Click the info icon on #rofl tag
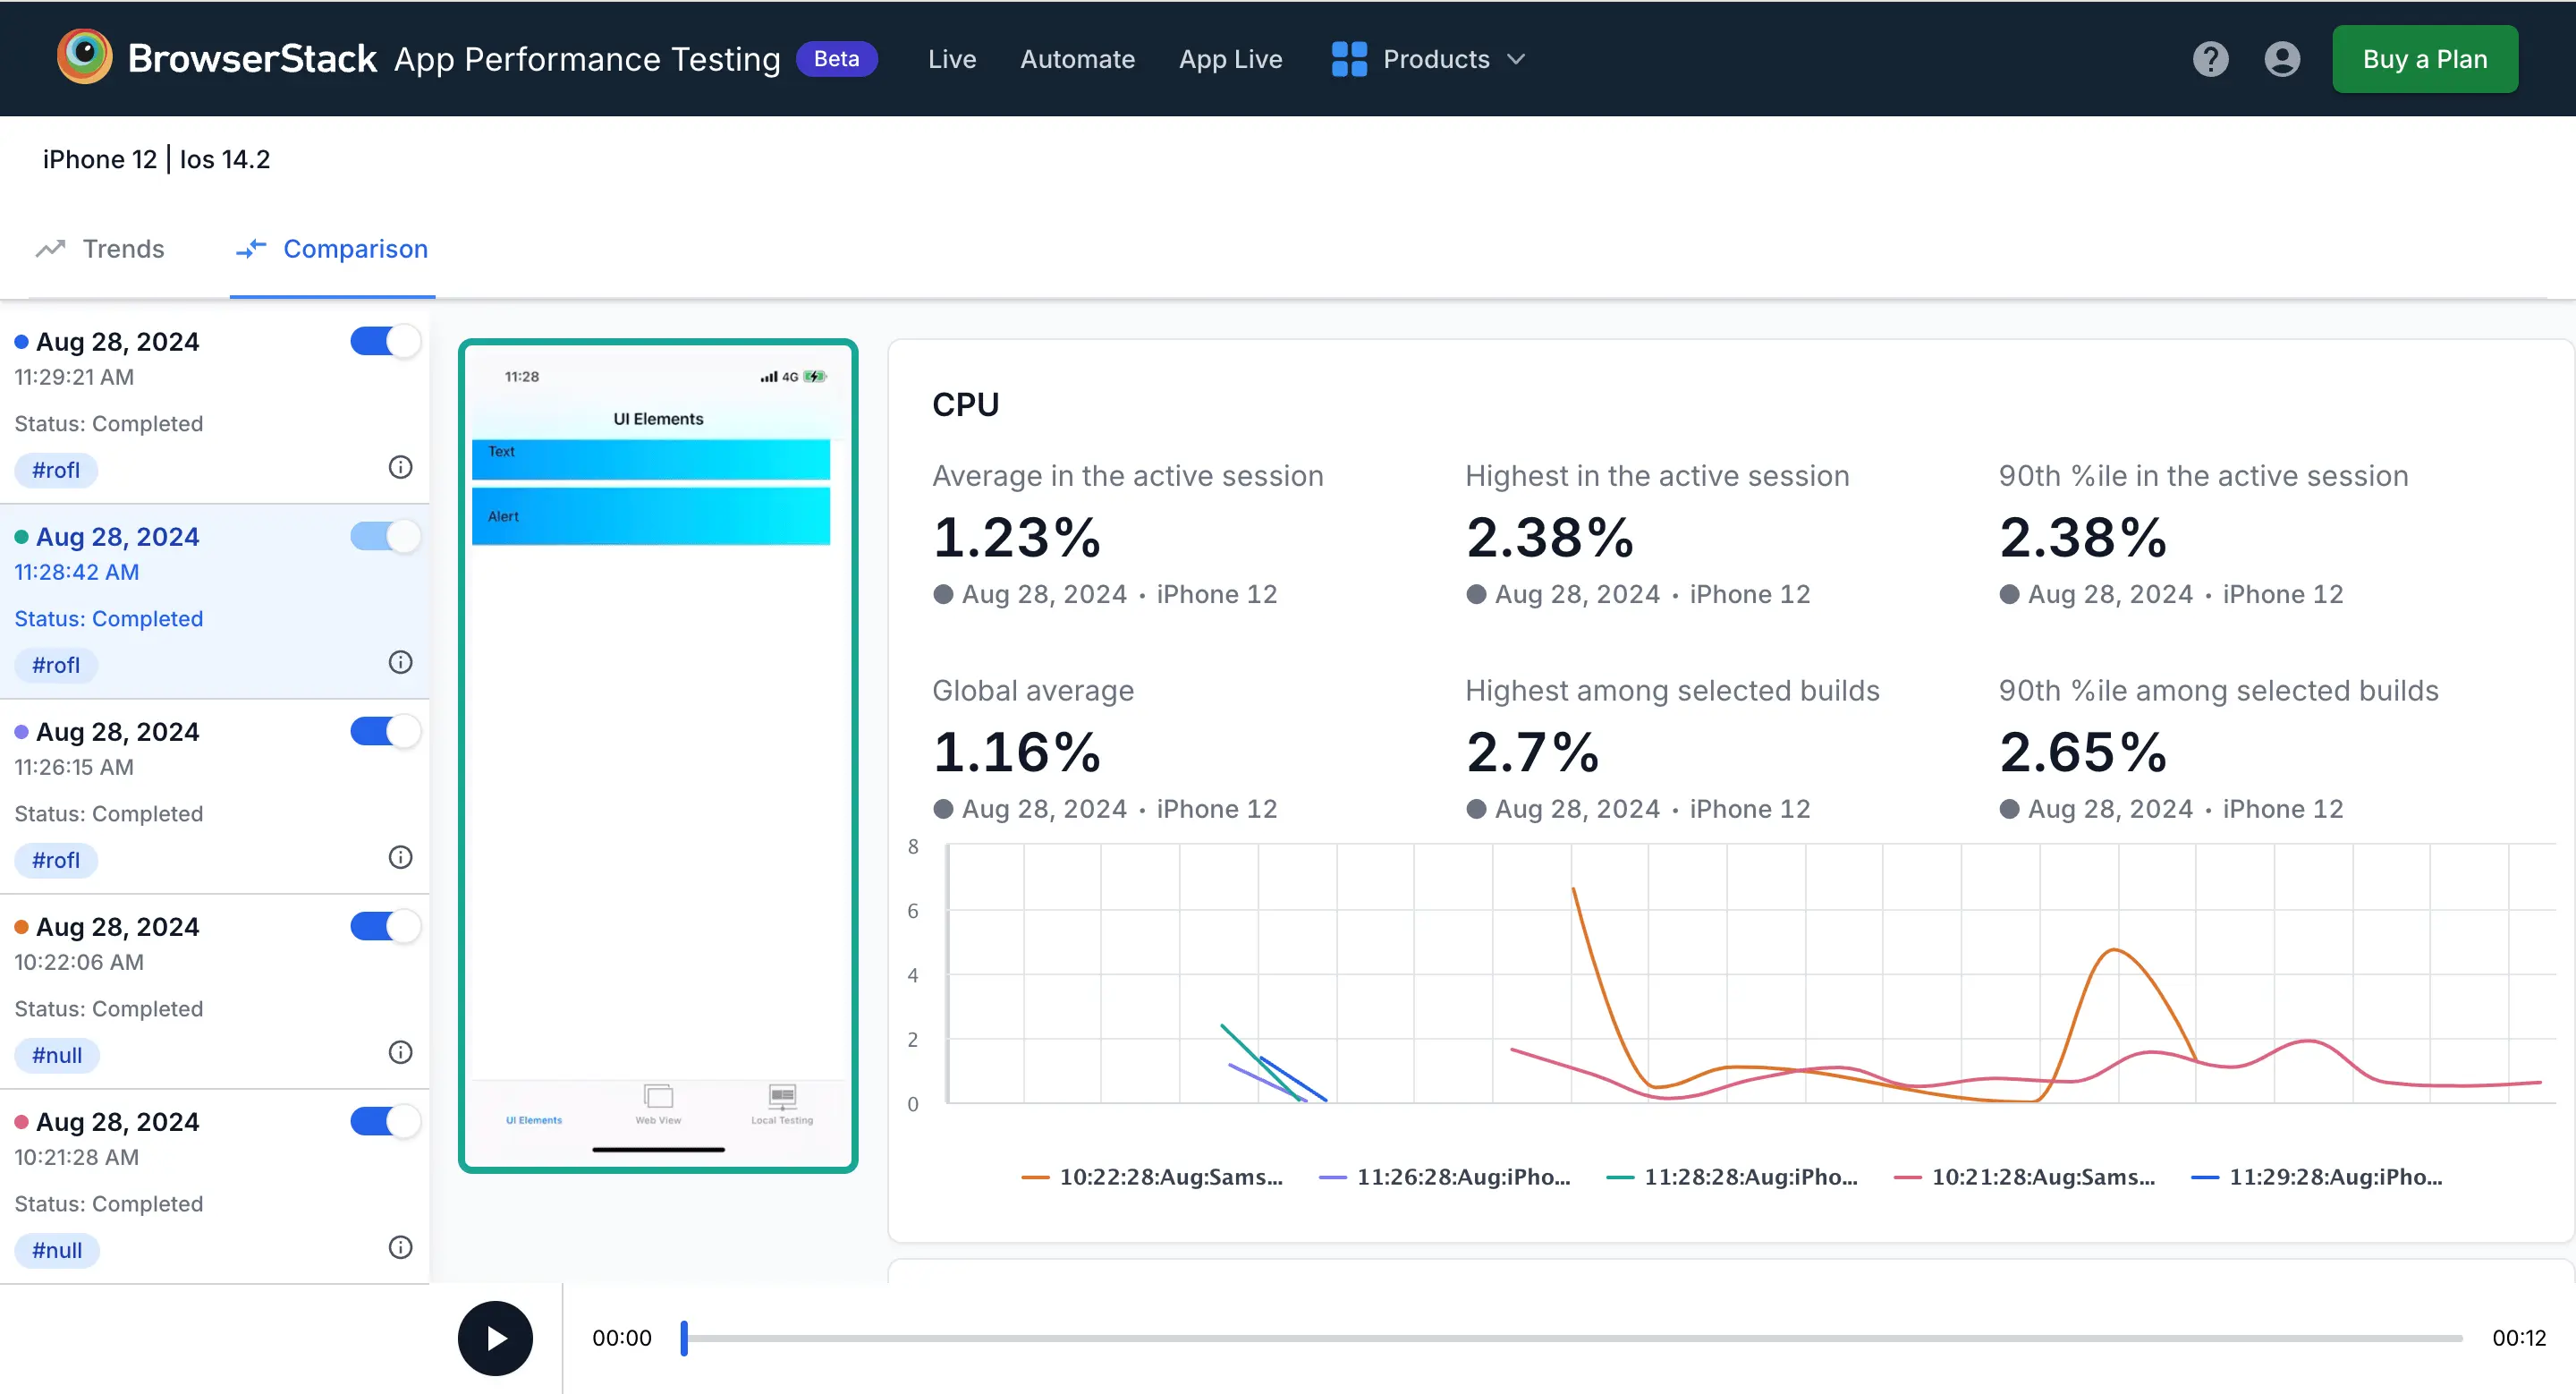 click(x=400, y=465)
